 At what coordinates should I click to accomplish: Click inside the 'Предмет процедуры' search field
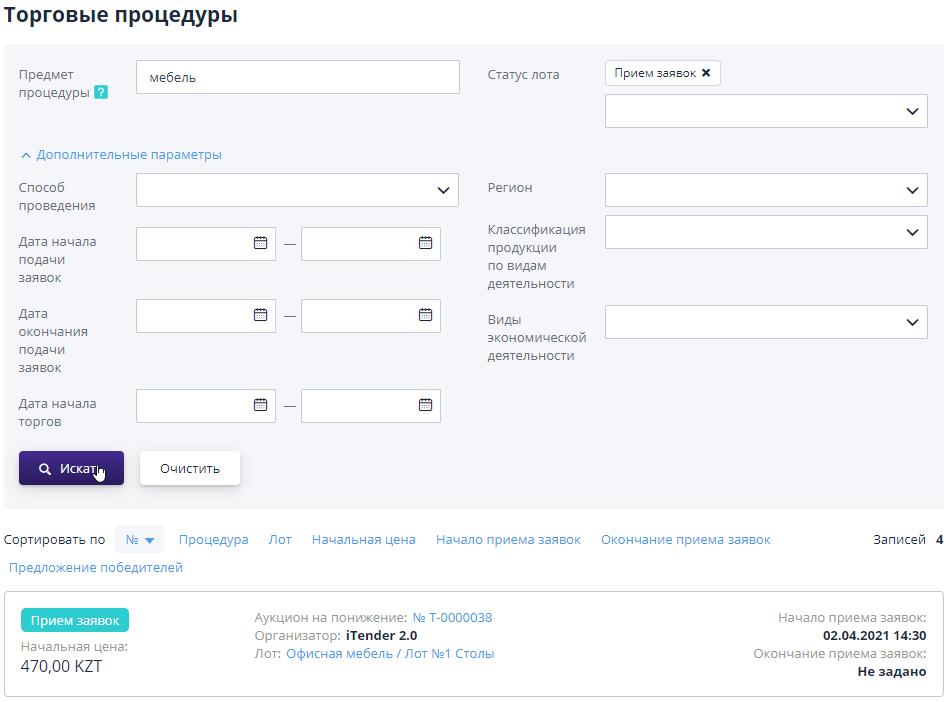296,76
